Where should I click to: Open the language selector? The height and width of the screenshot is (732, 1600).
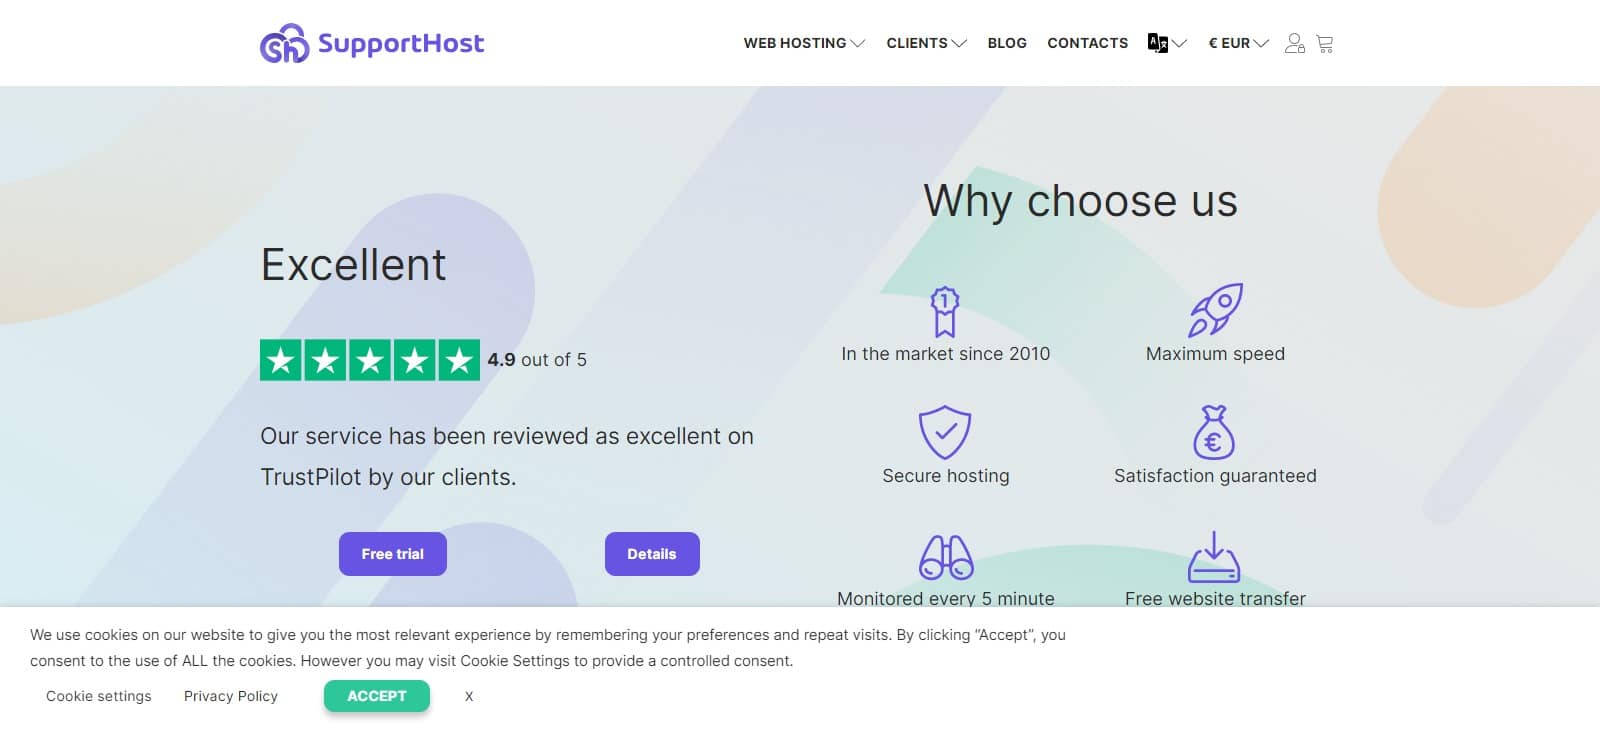[x=1167, y=43]
